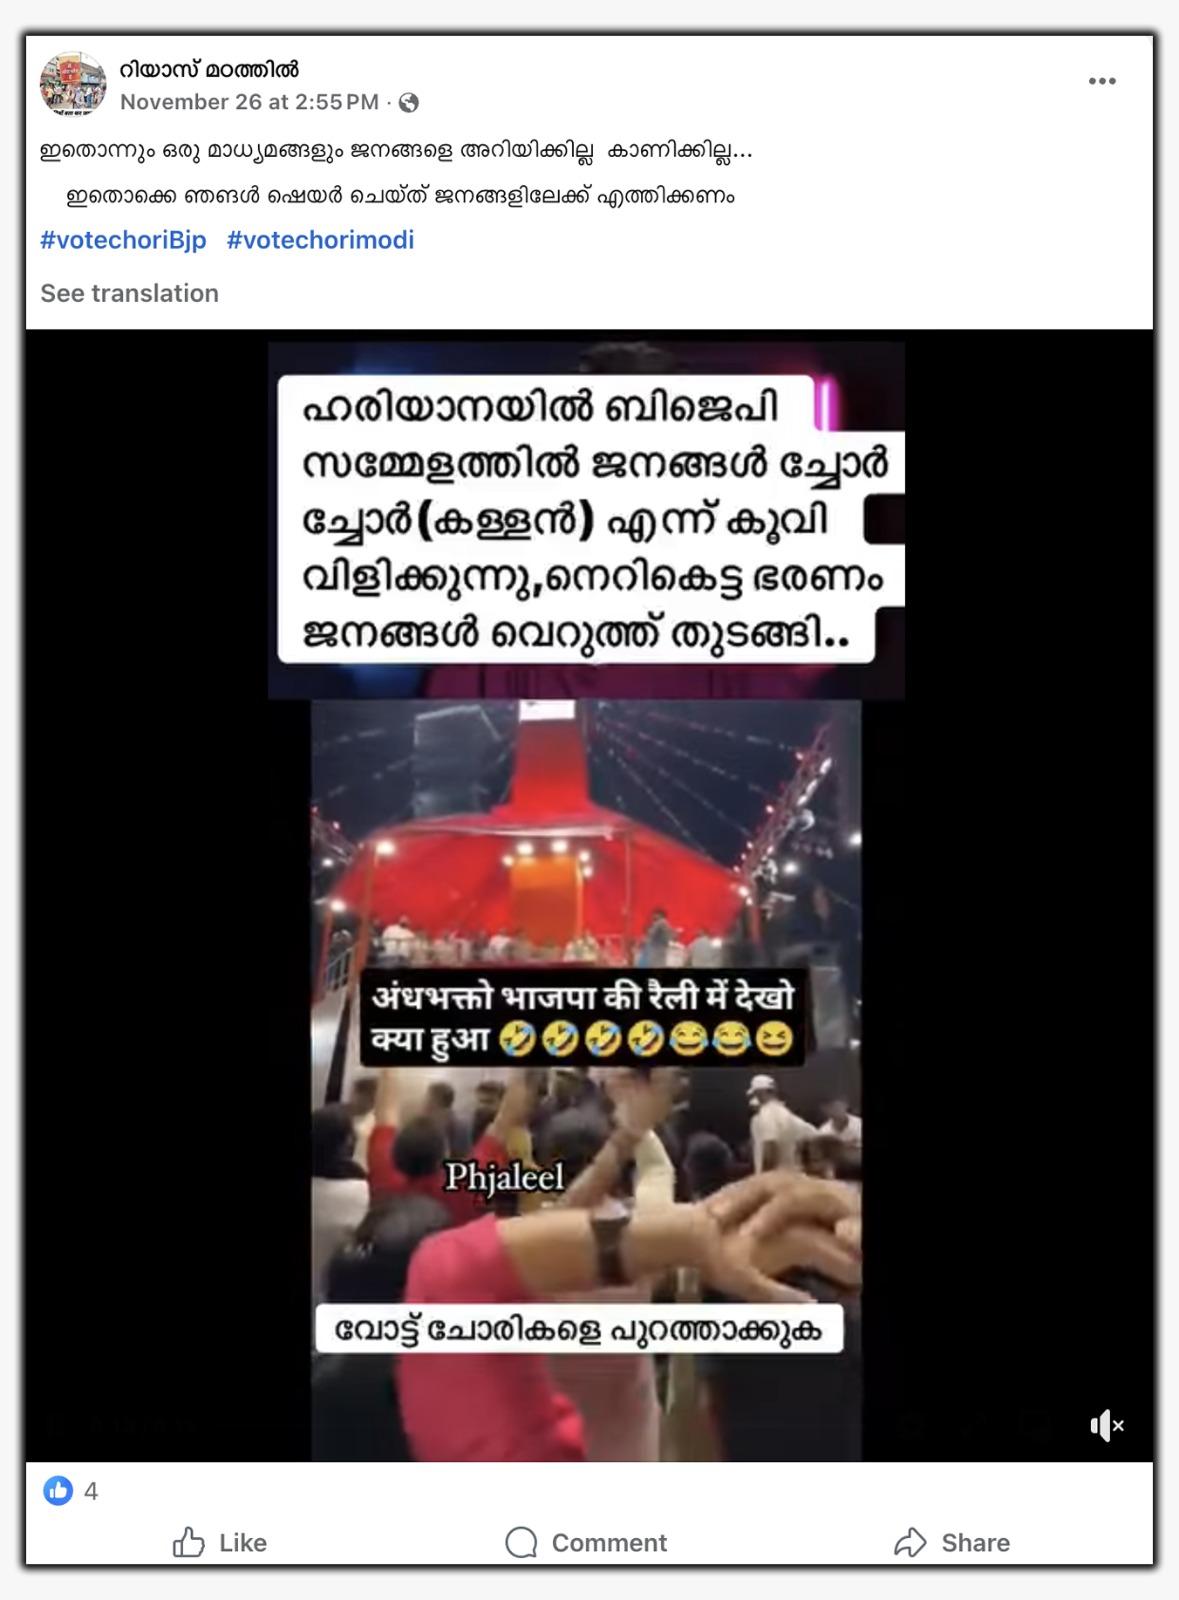
Task: Click the Share arrow icon
Action: [910, 1542]
